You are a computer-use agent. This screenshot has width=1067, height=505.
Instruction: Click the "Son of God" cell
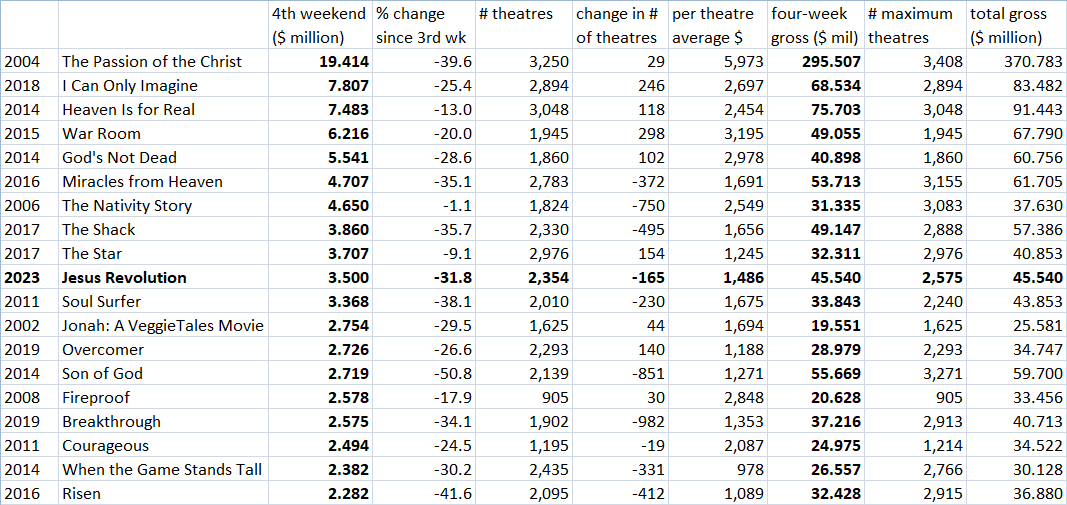point(163,374)
